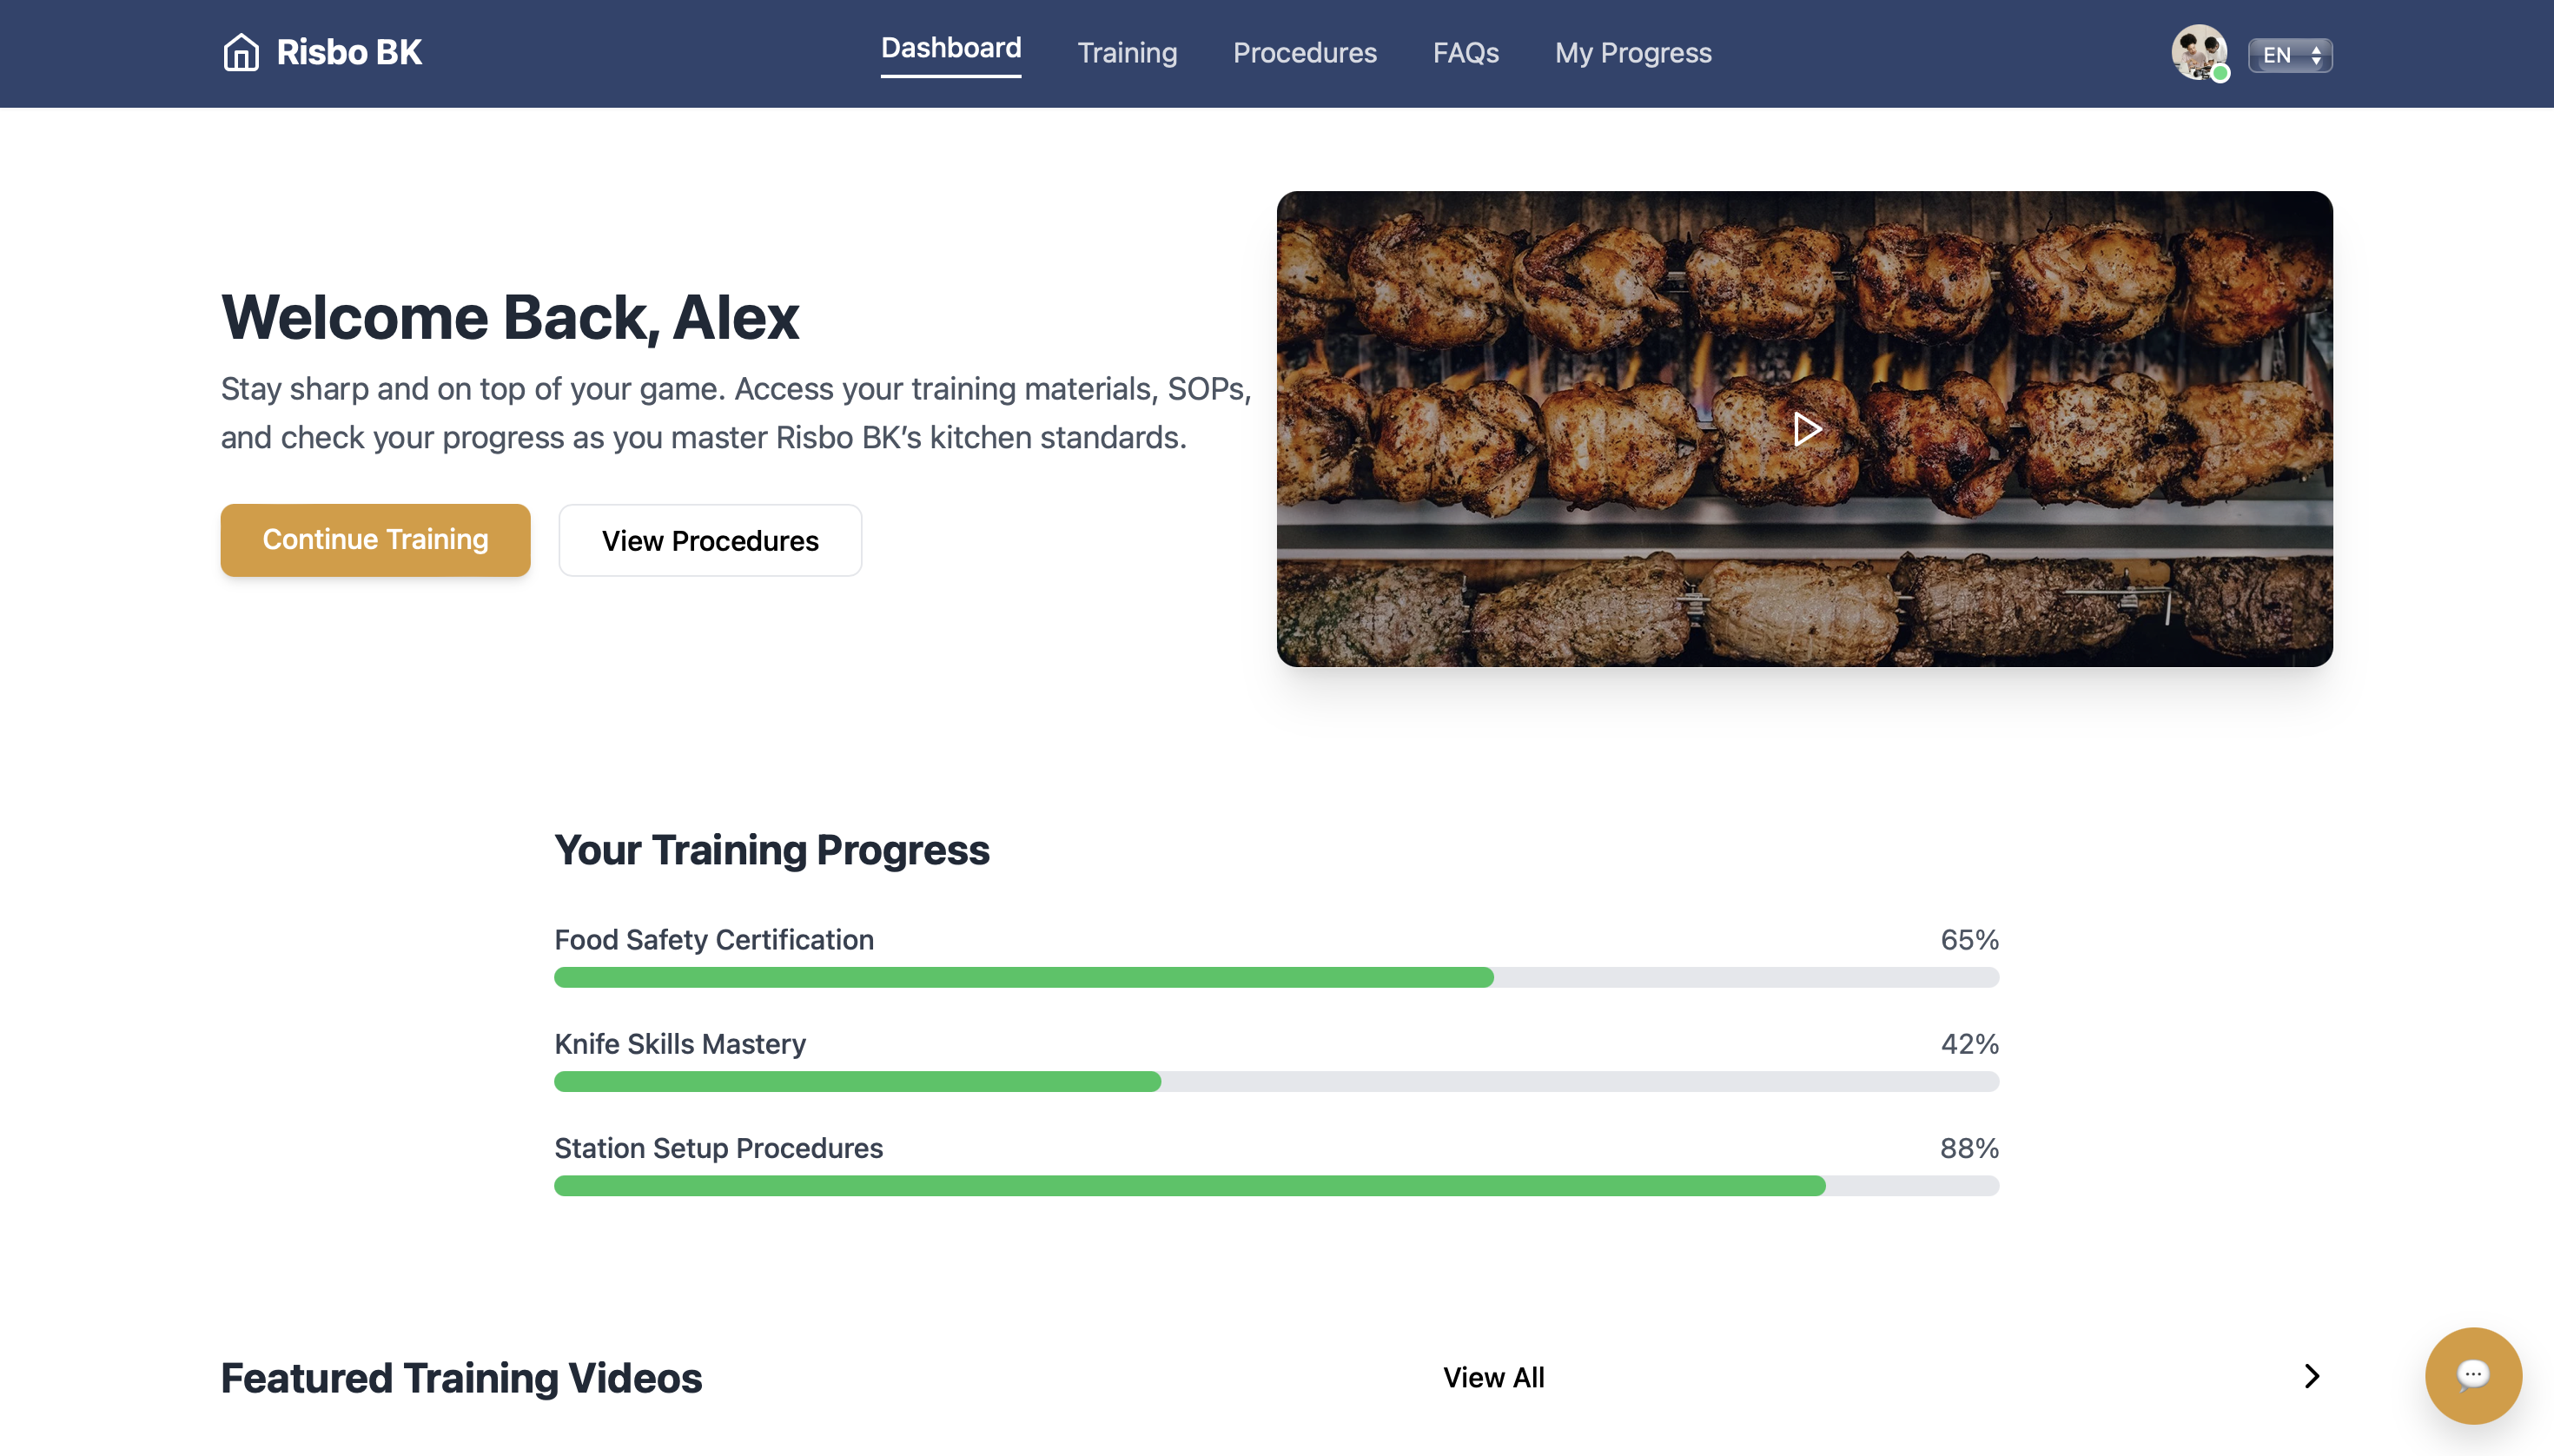Click the View Procedures button
The height and width of the screenshot is (1456, 2554).
click(710, 540)
